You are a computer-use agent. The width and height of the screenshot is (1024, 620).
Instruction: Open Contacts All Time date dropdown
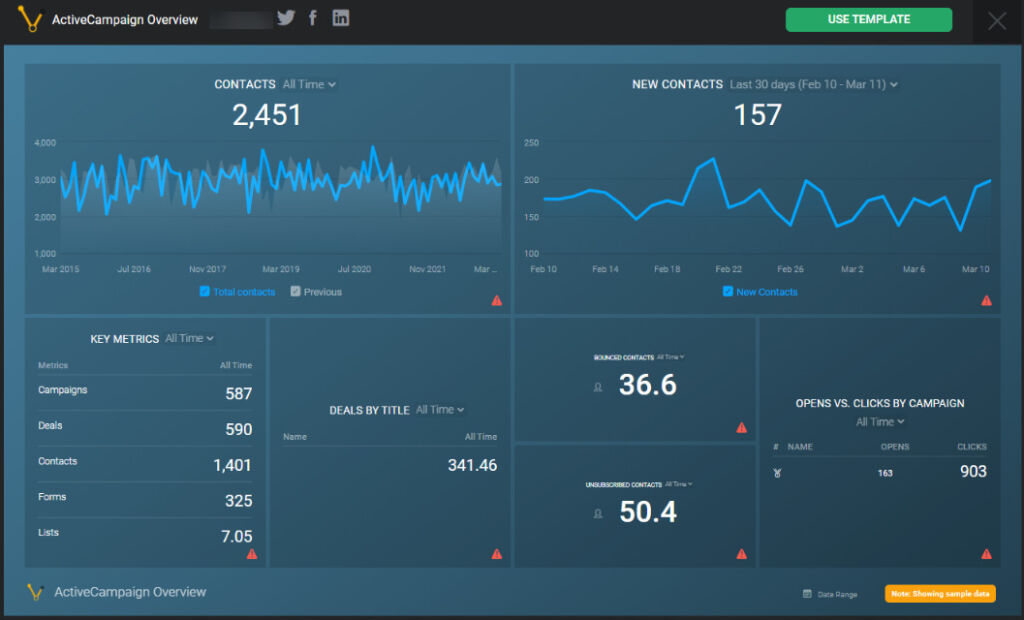pos(309,85)
